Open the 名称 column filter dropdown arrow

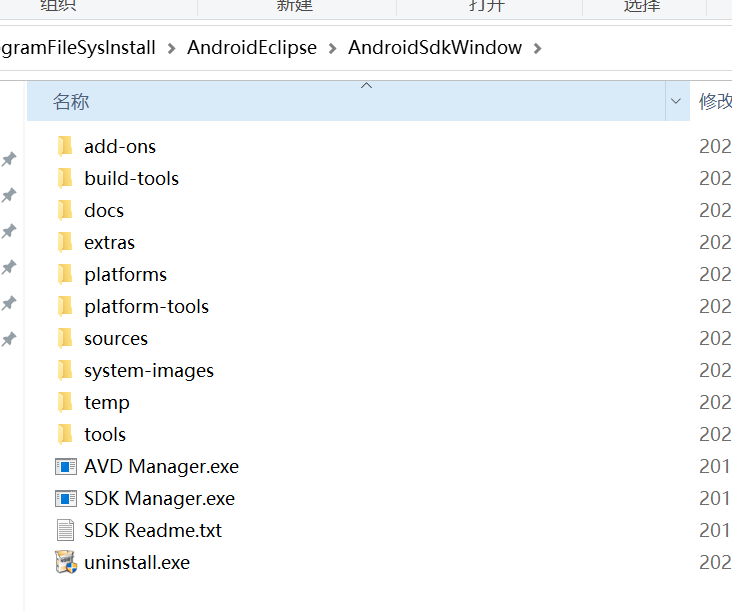677,101
